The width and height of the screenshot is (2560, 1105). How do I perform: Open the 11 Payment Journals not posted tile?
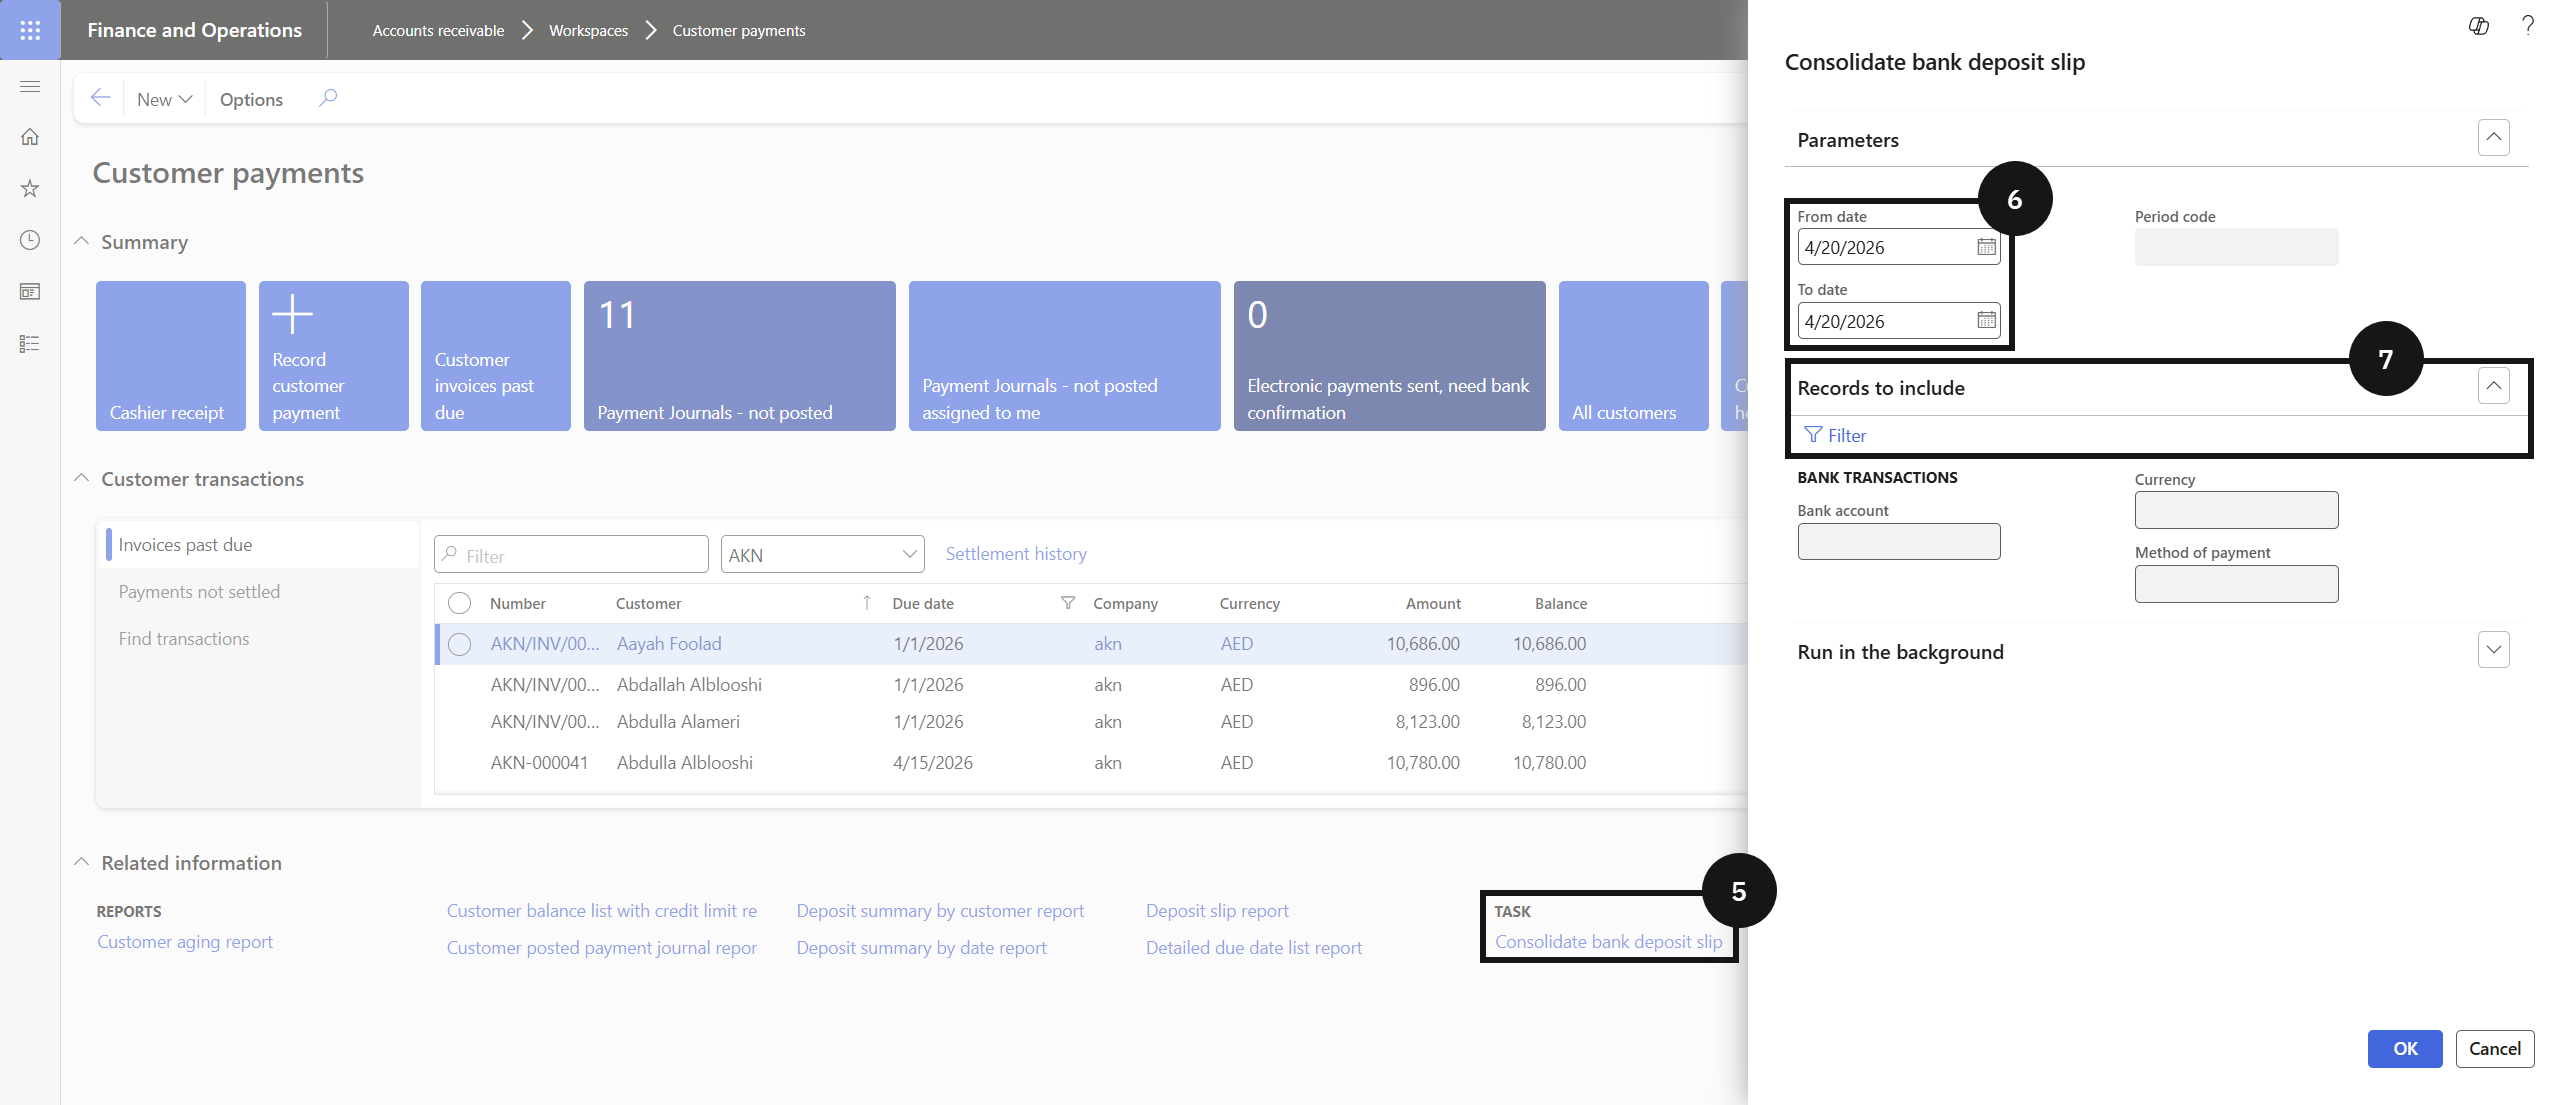click(x=740, y=356)
